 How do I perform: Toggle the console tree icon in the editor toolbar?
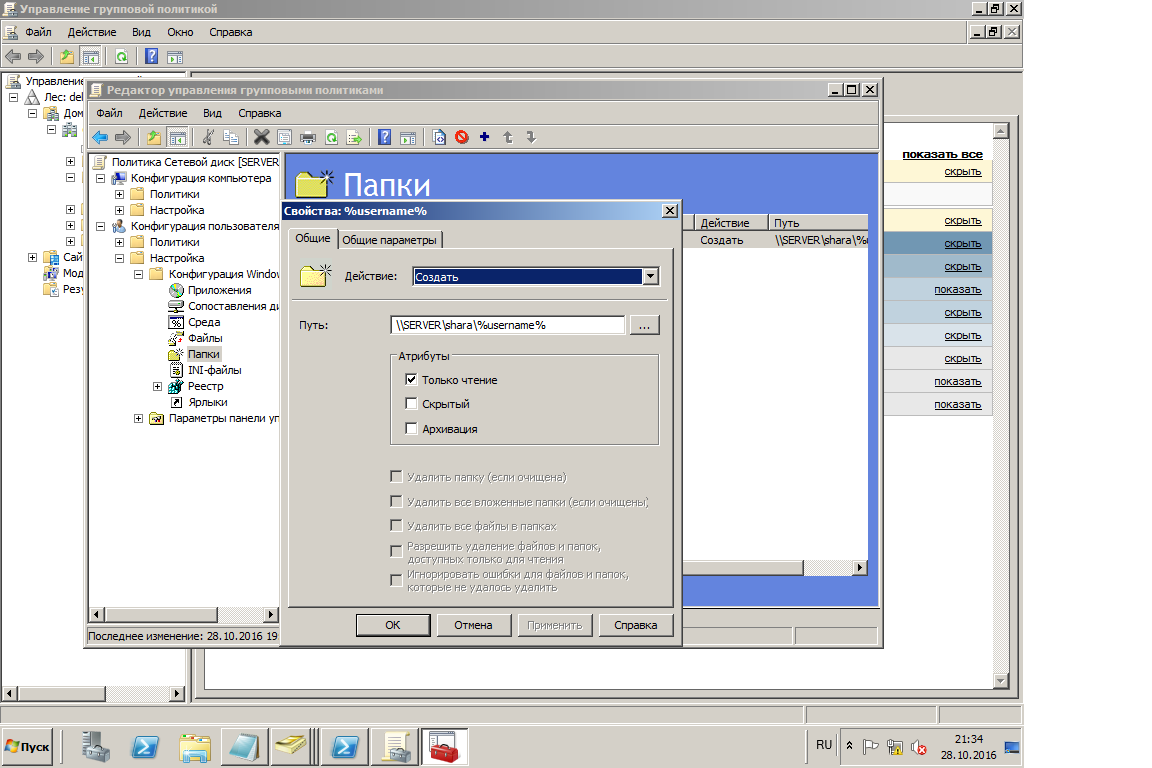coord(177,137)
